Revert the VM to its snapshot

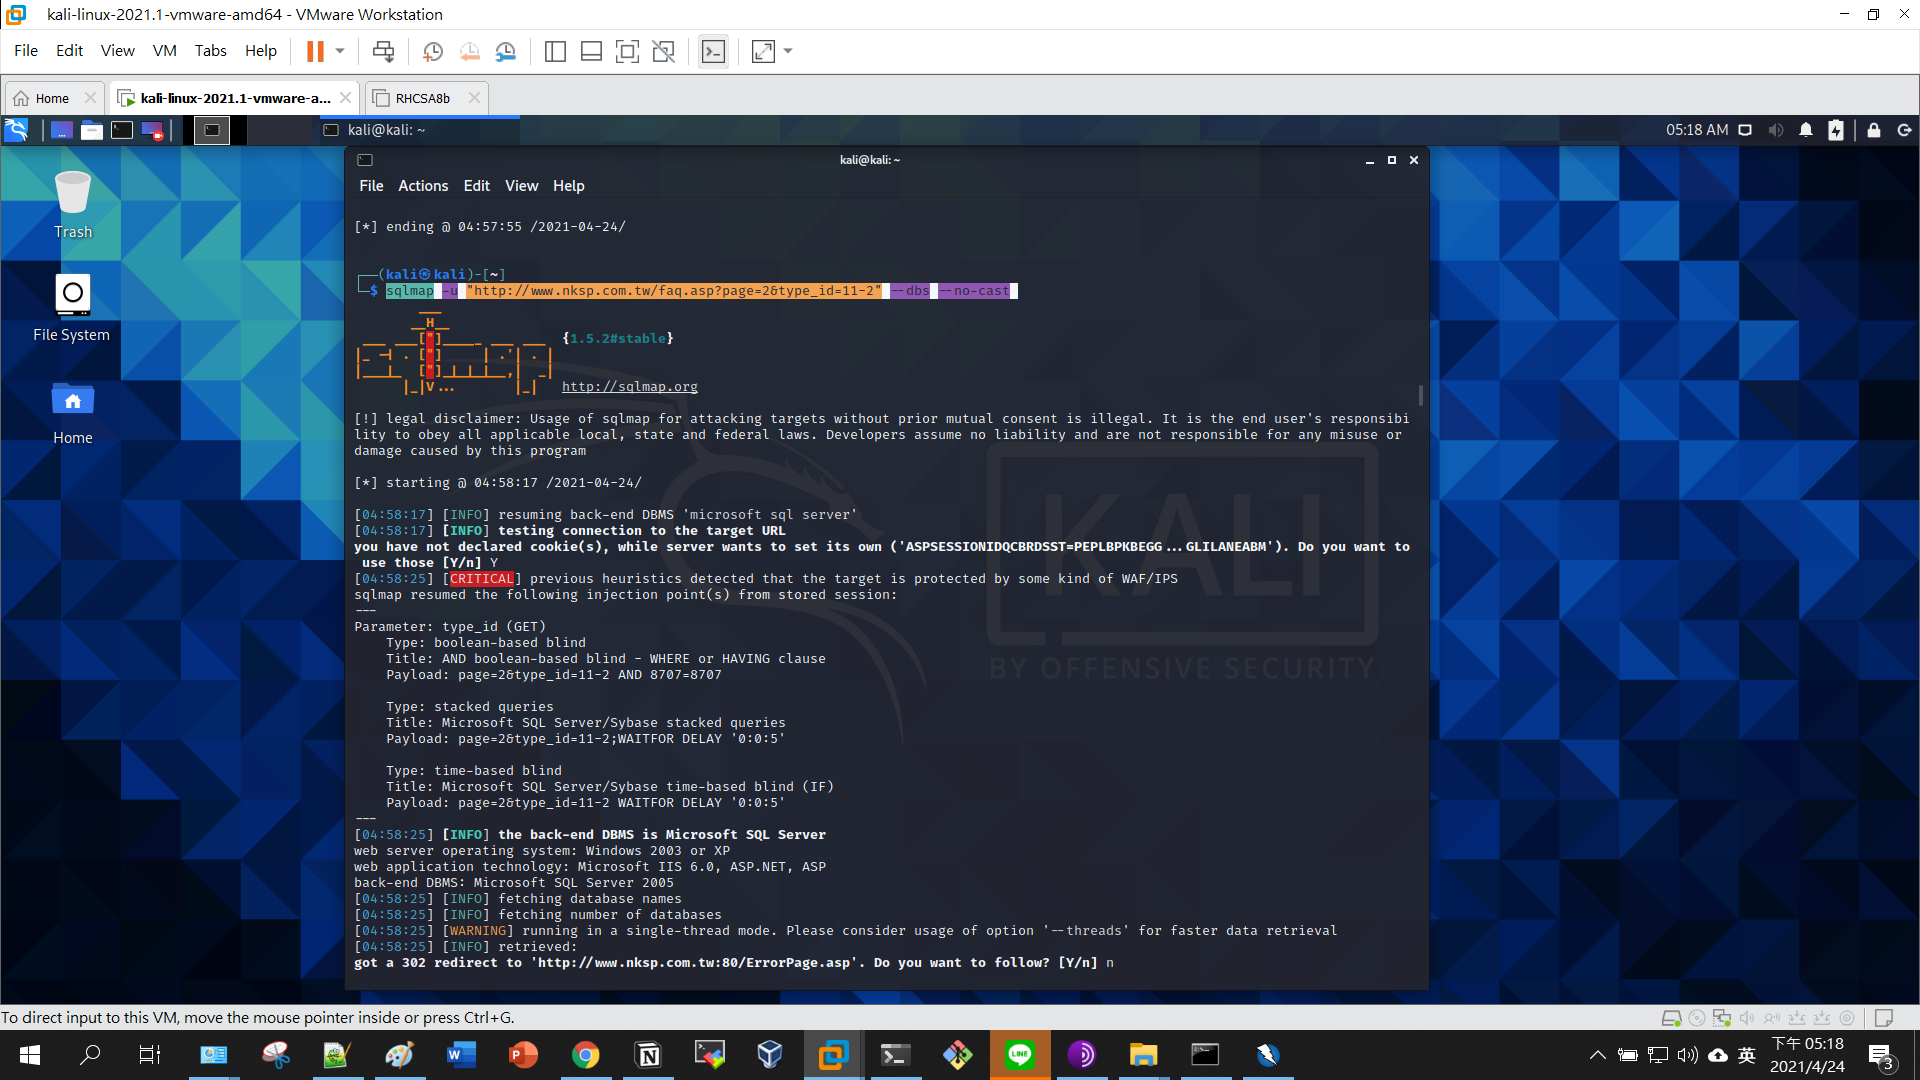point(469,51)
